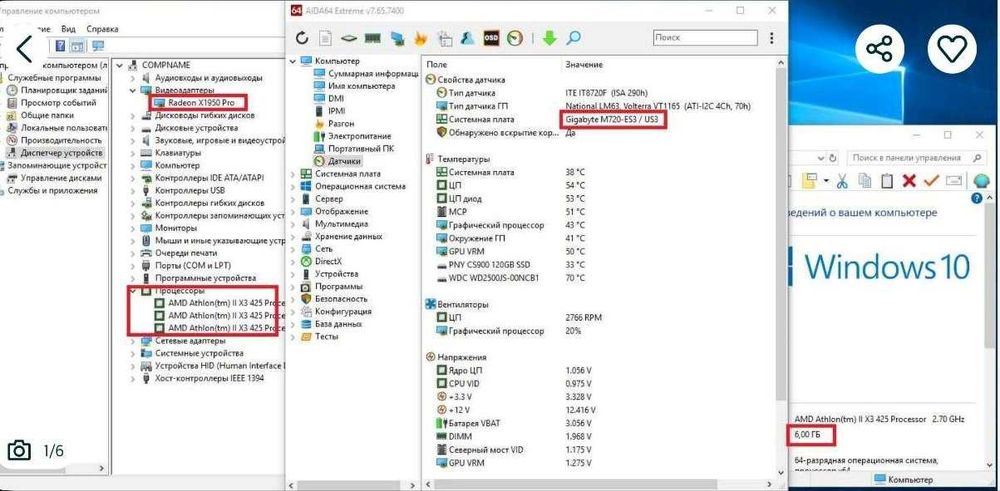Click the AIDA64 refresh toolbar icon
Viewport: 1000px width, 491px height.
pos(302,38)
